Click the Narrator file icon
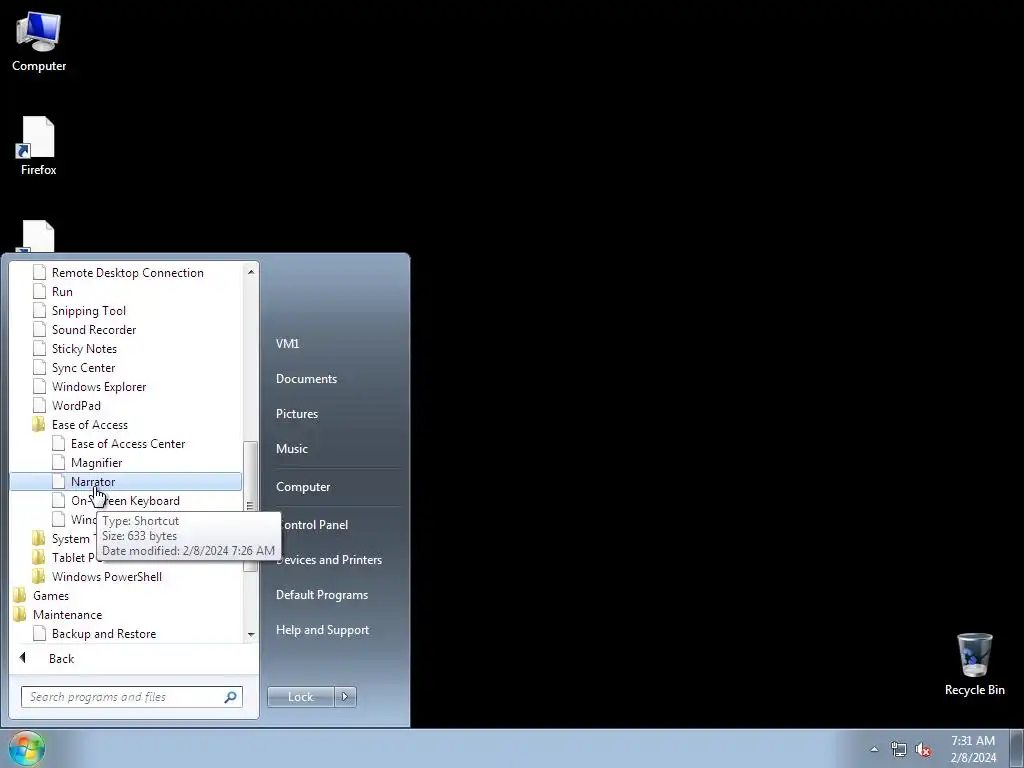 [58, 481]
